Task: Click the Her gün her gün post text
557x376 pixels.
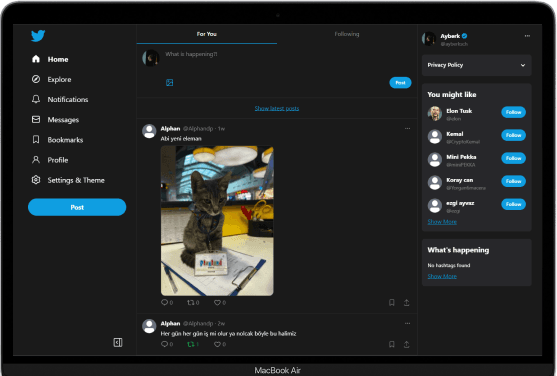Action: point(228,333)
